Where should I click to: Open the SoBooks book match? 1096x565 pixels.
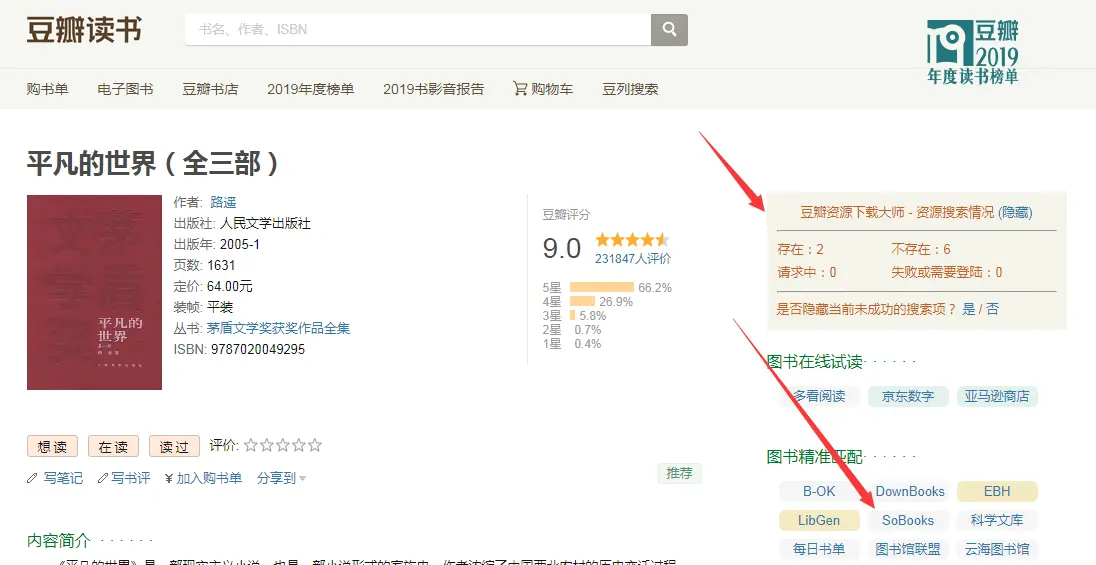point(908,520)
